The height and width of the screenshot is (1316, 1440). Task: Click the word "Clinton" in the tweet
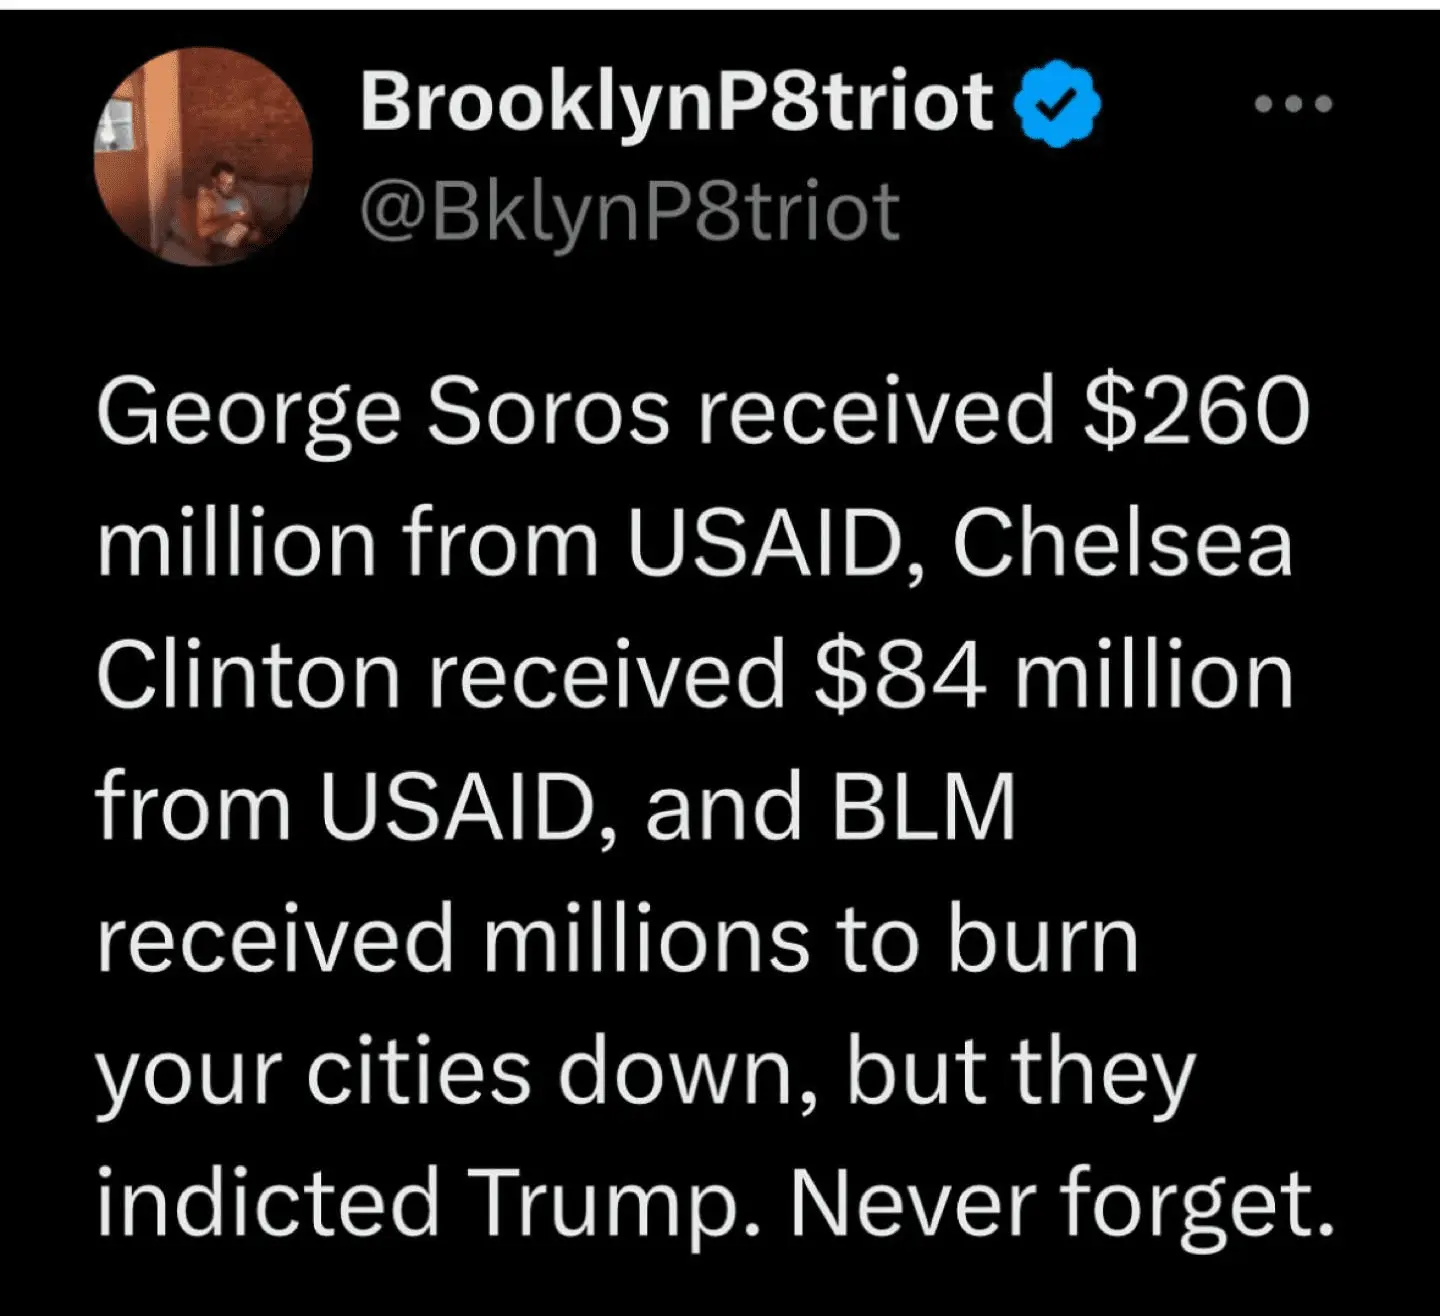tap(248, 675)
